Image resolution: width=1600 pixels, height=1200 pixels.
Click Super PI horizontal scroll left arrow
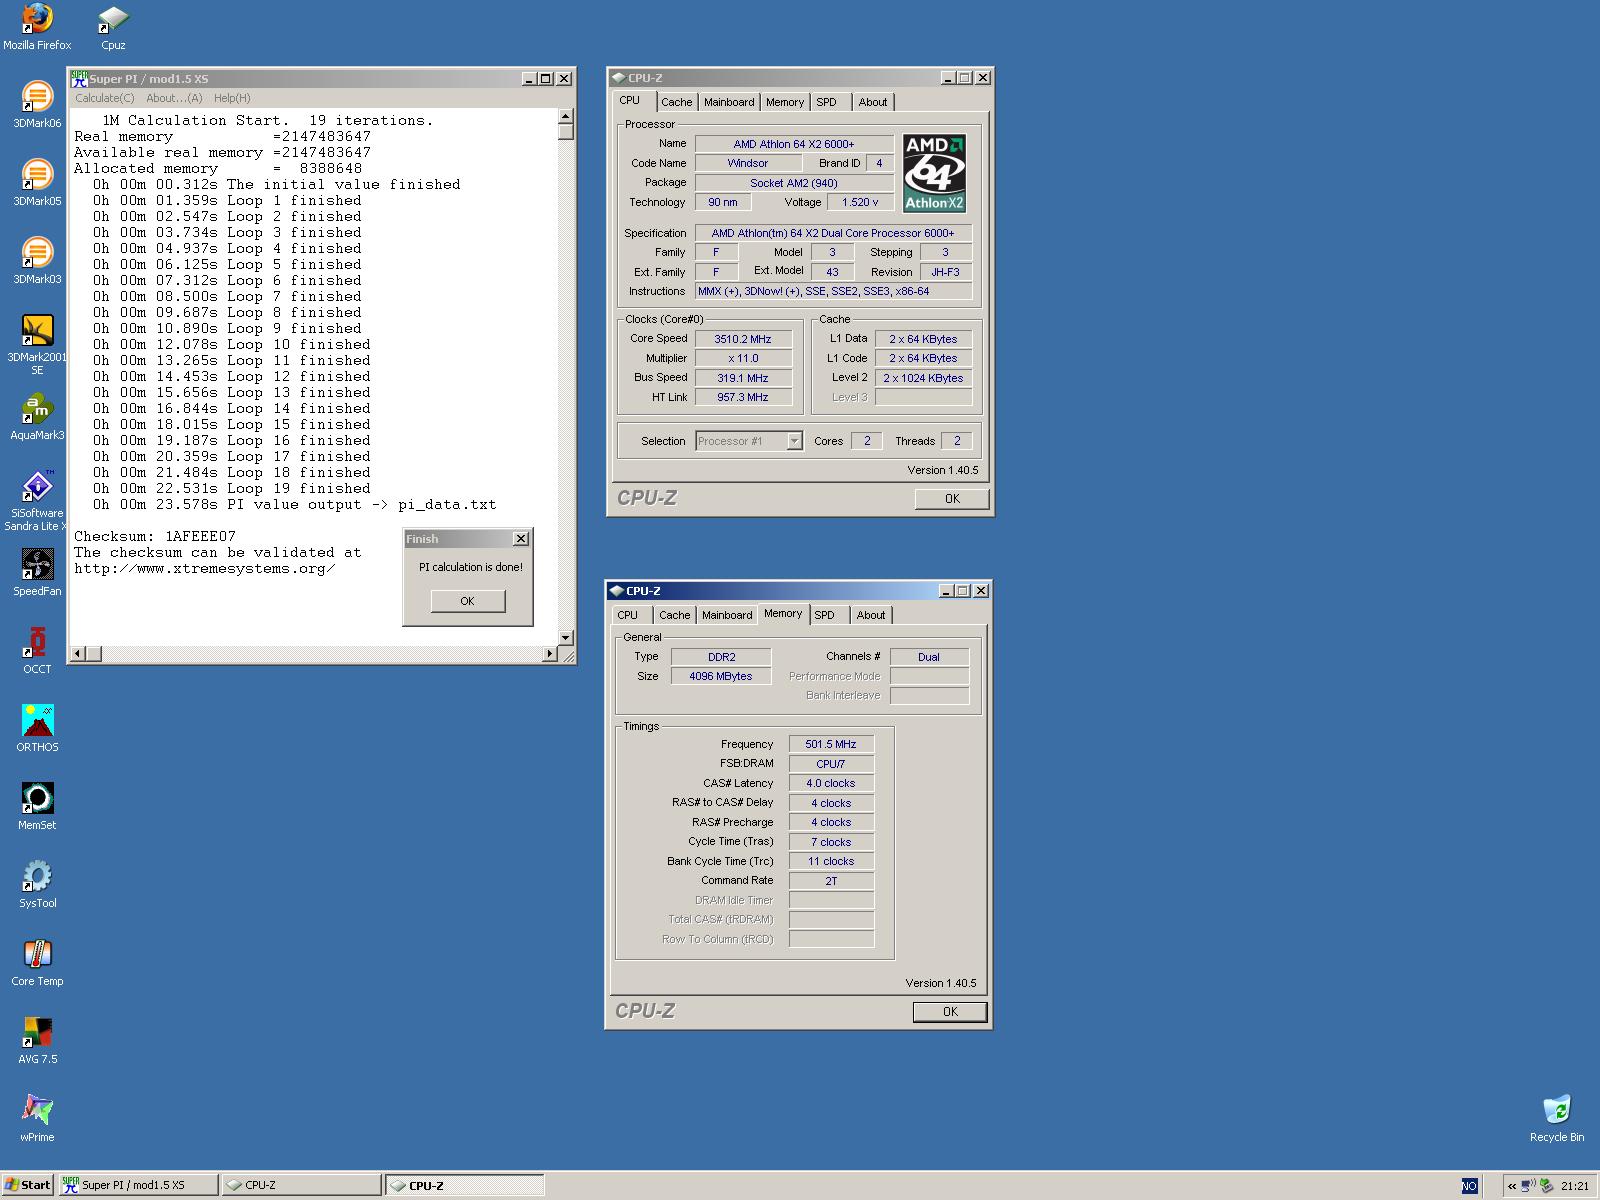(77, 654)
